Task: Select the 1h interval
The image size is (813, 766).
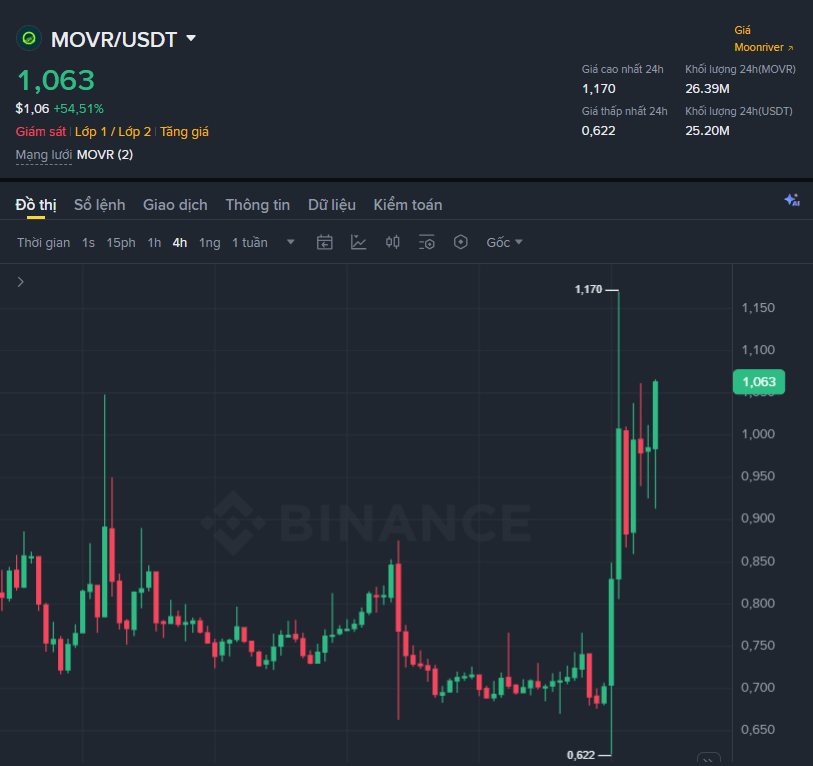Action: (154, 243)
